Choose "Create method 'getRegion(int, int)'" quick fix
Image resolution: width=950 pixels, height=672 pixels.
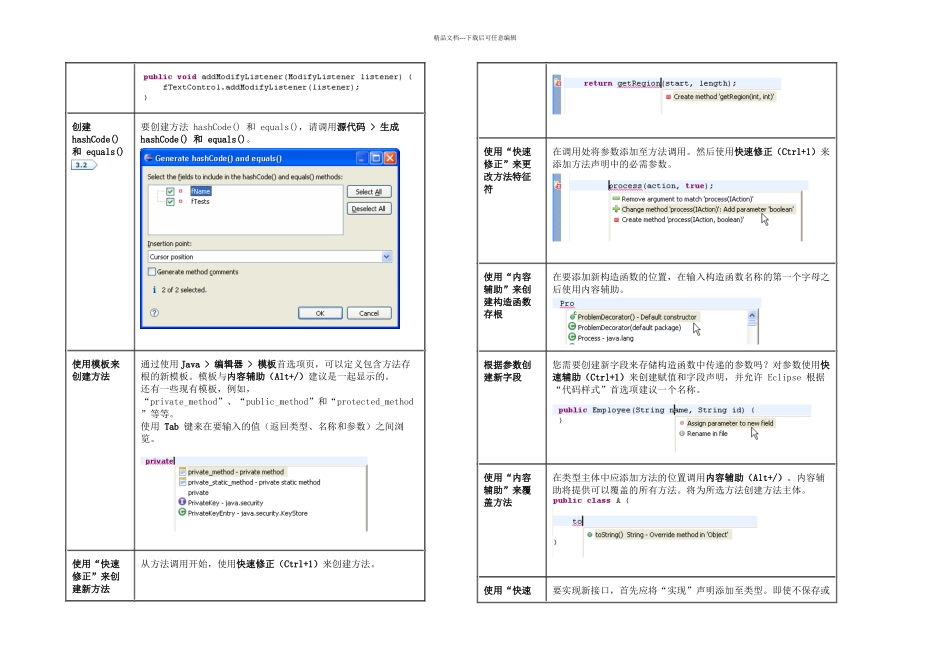[723, 97]
